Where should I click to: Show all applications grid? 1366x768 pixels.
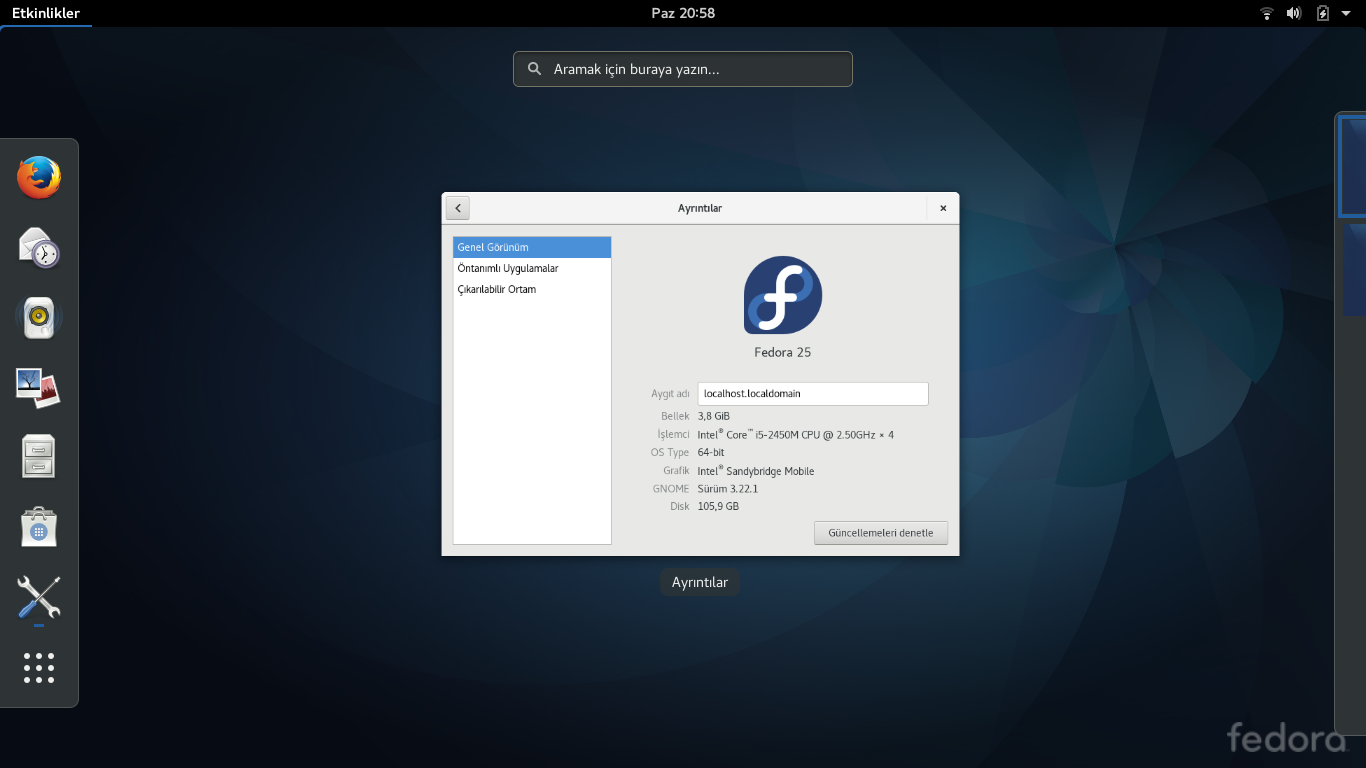[x=39, y=667]
